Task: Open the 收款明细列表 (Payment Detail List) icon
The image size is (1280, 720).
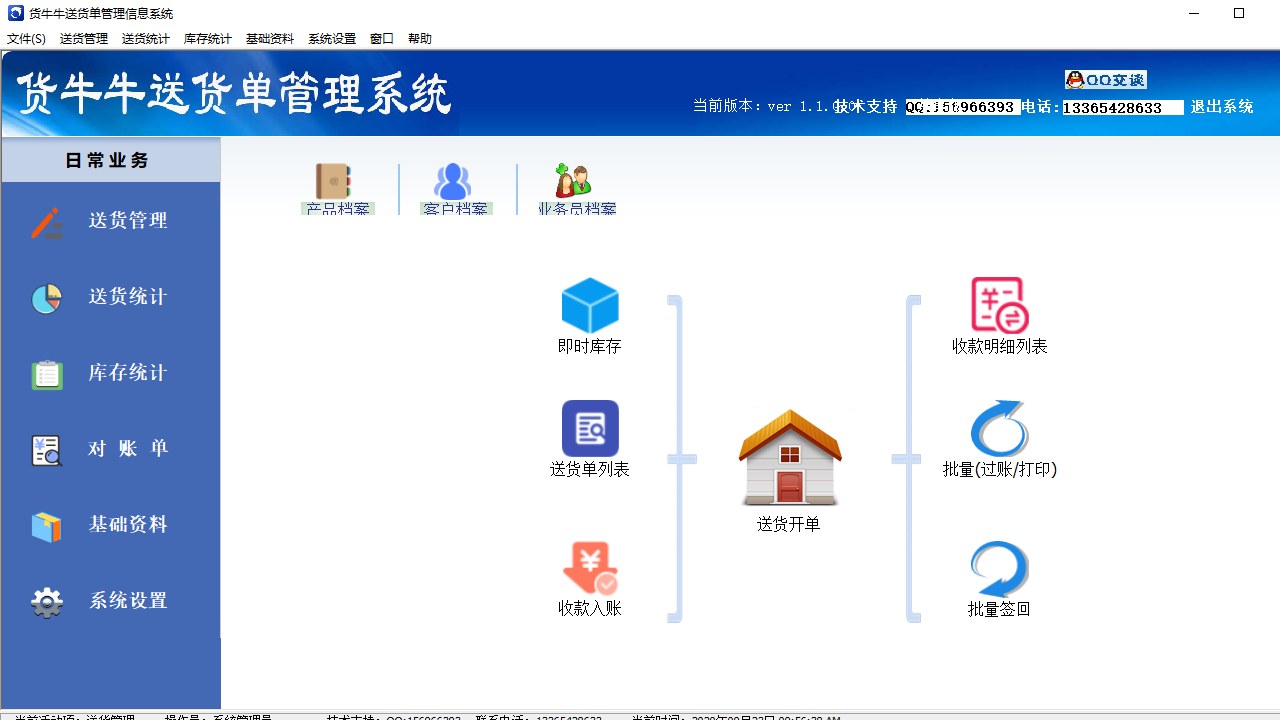Action: click(x=997, y=305)
